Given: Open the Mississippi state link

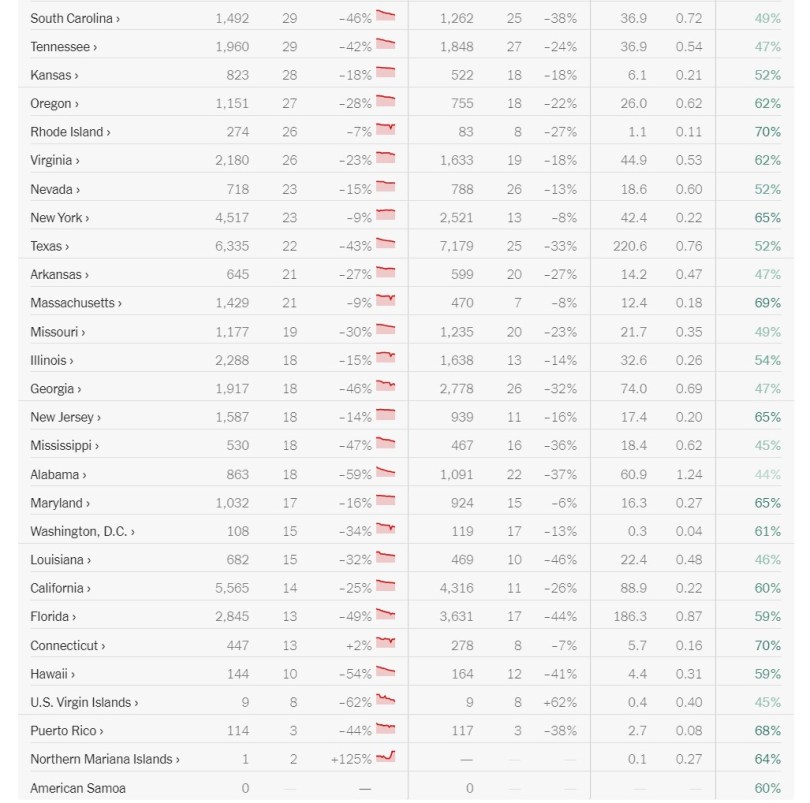Looking at the screenshot, I should (x=64, y=446).
